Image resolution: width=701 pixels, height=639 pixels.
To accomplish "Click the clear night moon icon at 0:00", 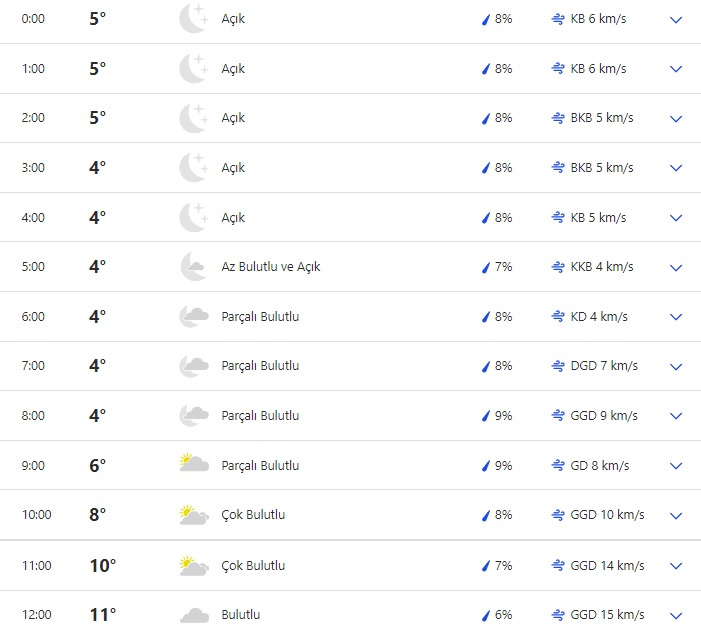I will click(x=192, y=19).
